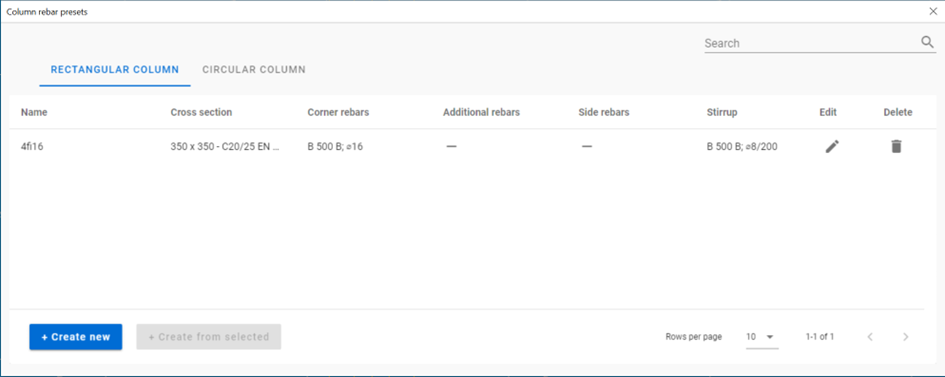The width and height of the screenshot is (945, 377).
Task: Click the Additional rebars column header
Action: (x=482, y=112)
